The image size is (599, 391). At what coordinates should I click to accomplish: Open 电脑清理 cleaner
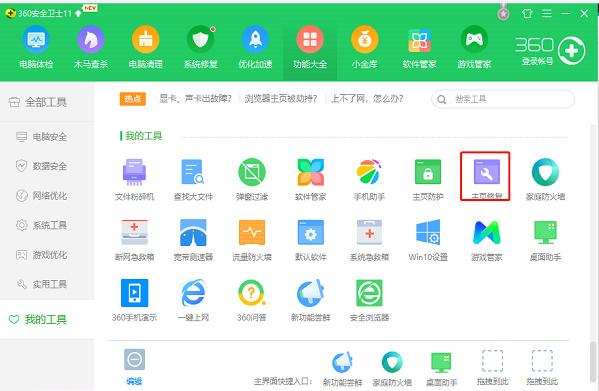[x=146, y=47]
